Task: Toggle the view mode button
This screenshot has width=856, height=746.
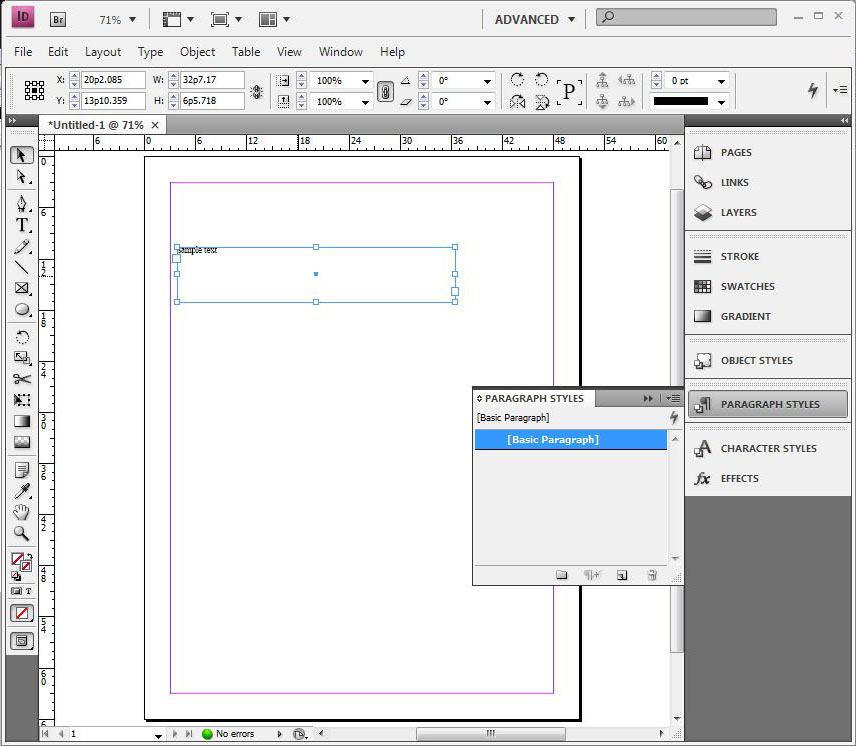Action: pos(22,641)
